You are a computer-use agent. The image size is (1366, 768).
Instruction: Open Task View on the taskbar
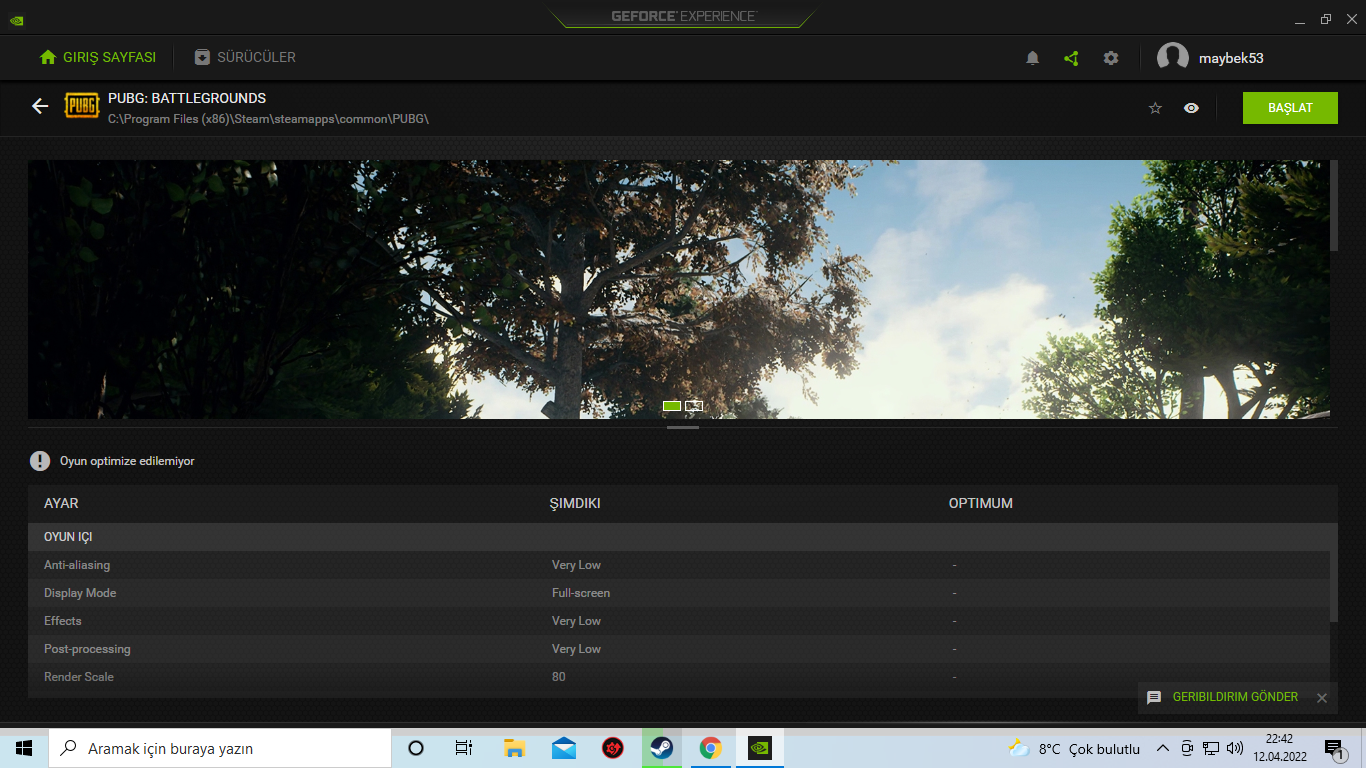point(464,748)
